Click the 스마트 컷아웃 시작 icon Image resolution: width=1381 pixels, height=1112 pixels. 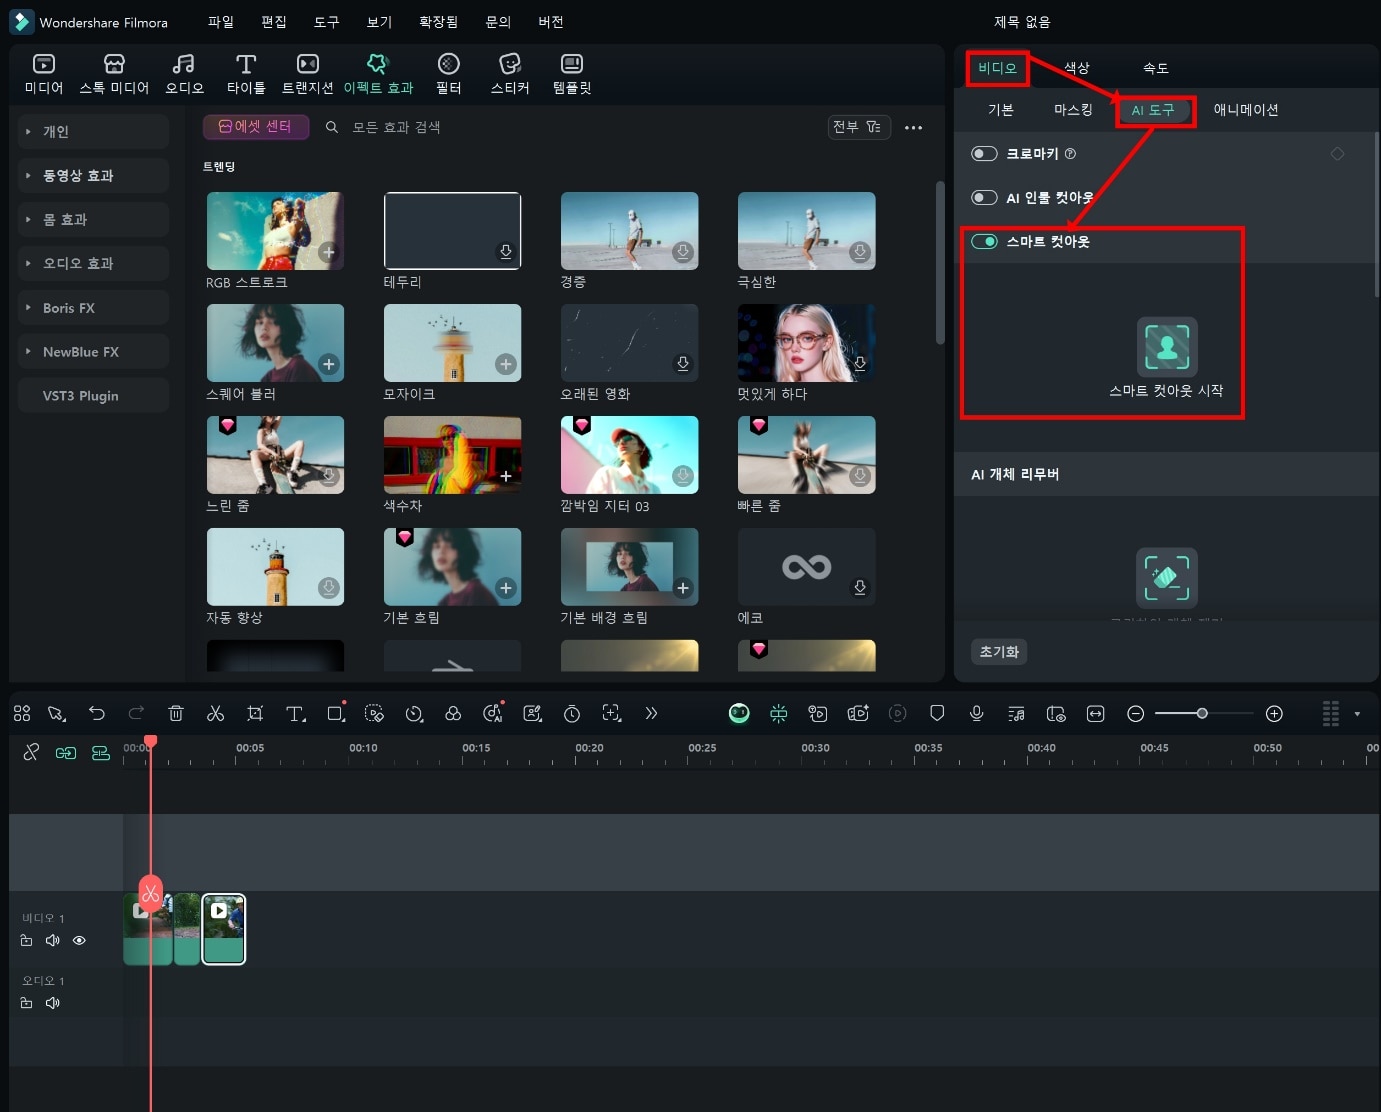tap(1166, 346)
